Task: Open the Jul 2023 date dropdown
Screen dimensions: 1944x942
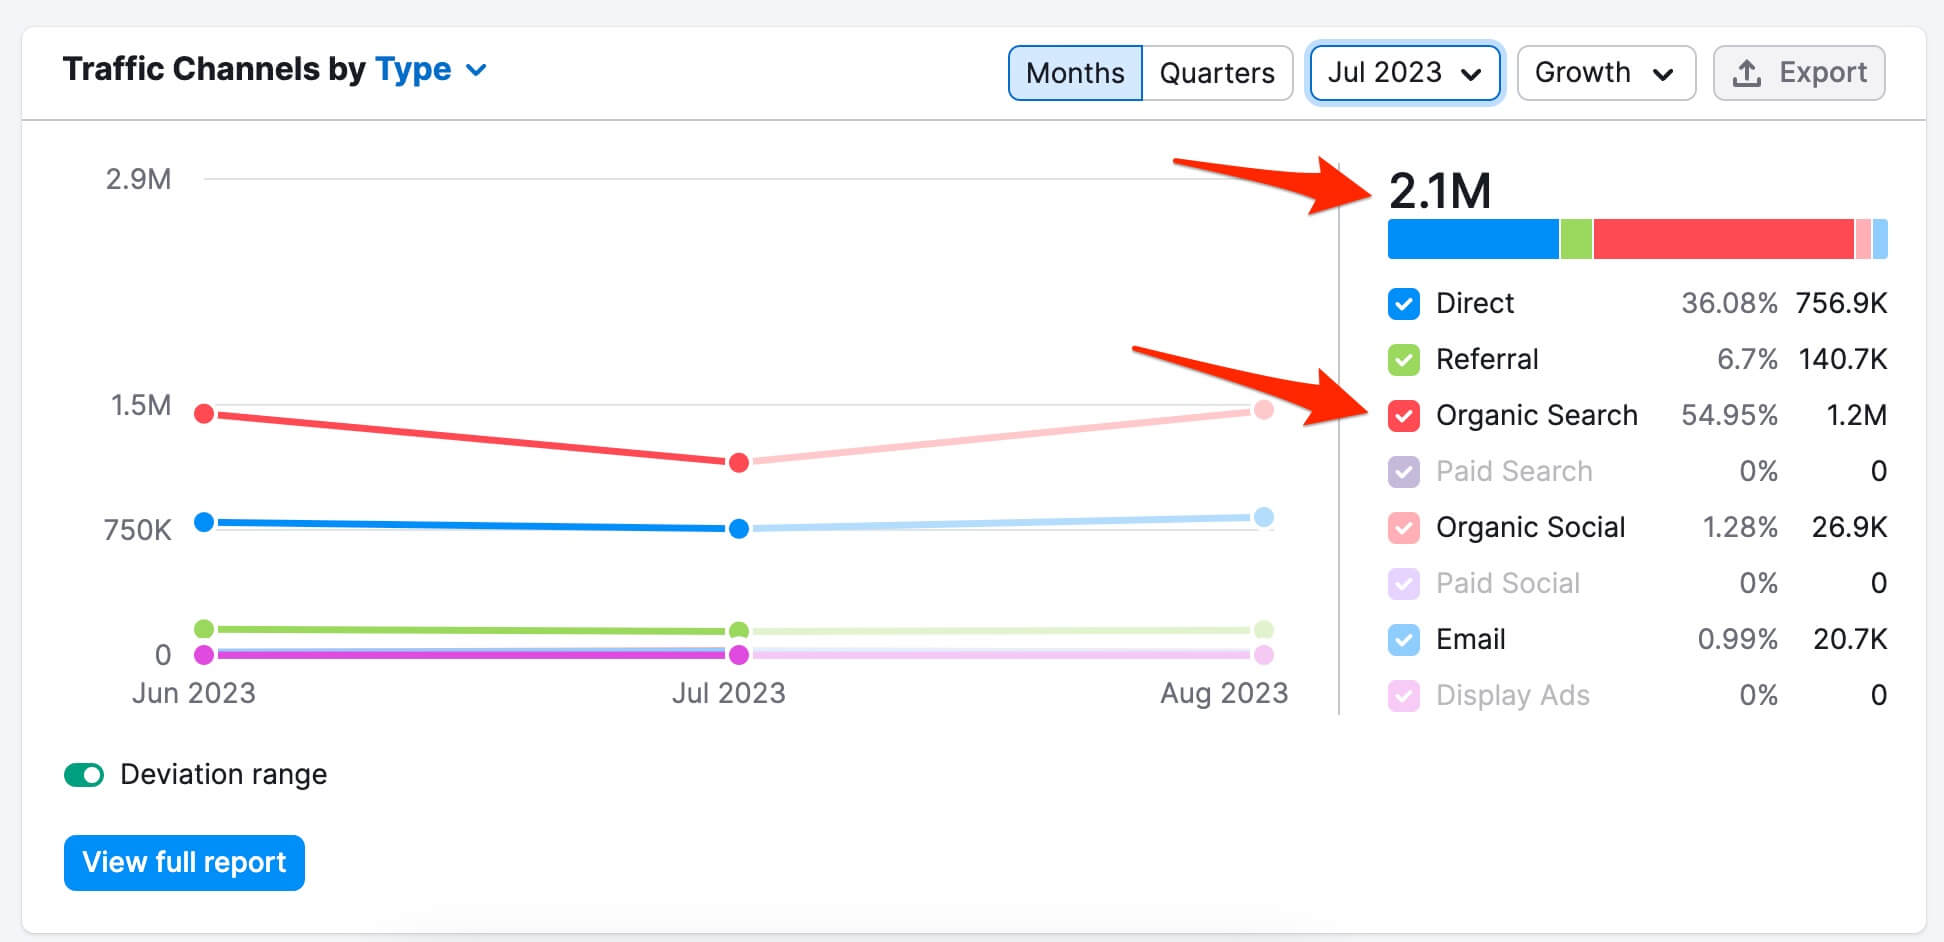Action: click(x=1405, y=73)
